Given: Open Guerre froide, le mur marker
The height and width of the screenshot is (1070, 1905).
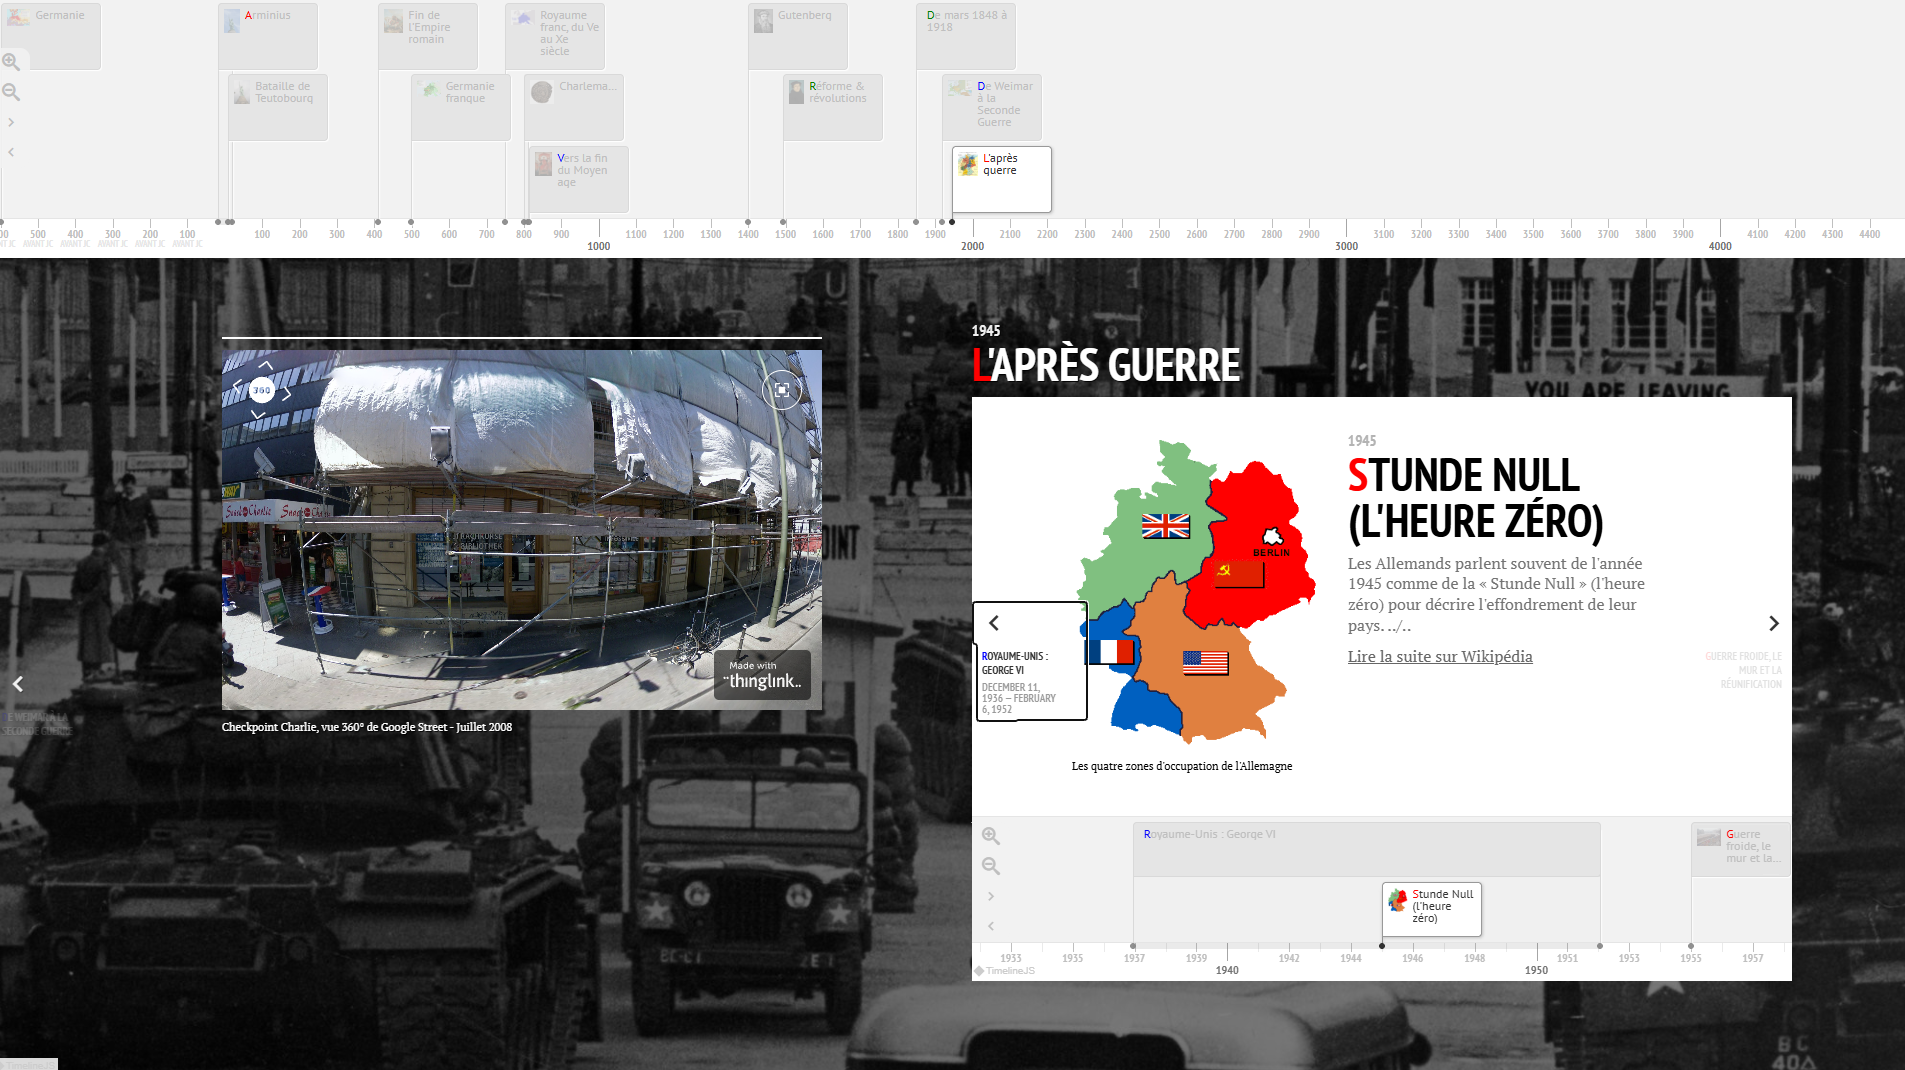Looking at the screenshot, I should tap(1740, 848).
